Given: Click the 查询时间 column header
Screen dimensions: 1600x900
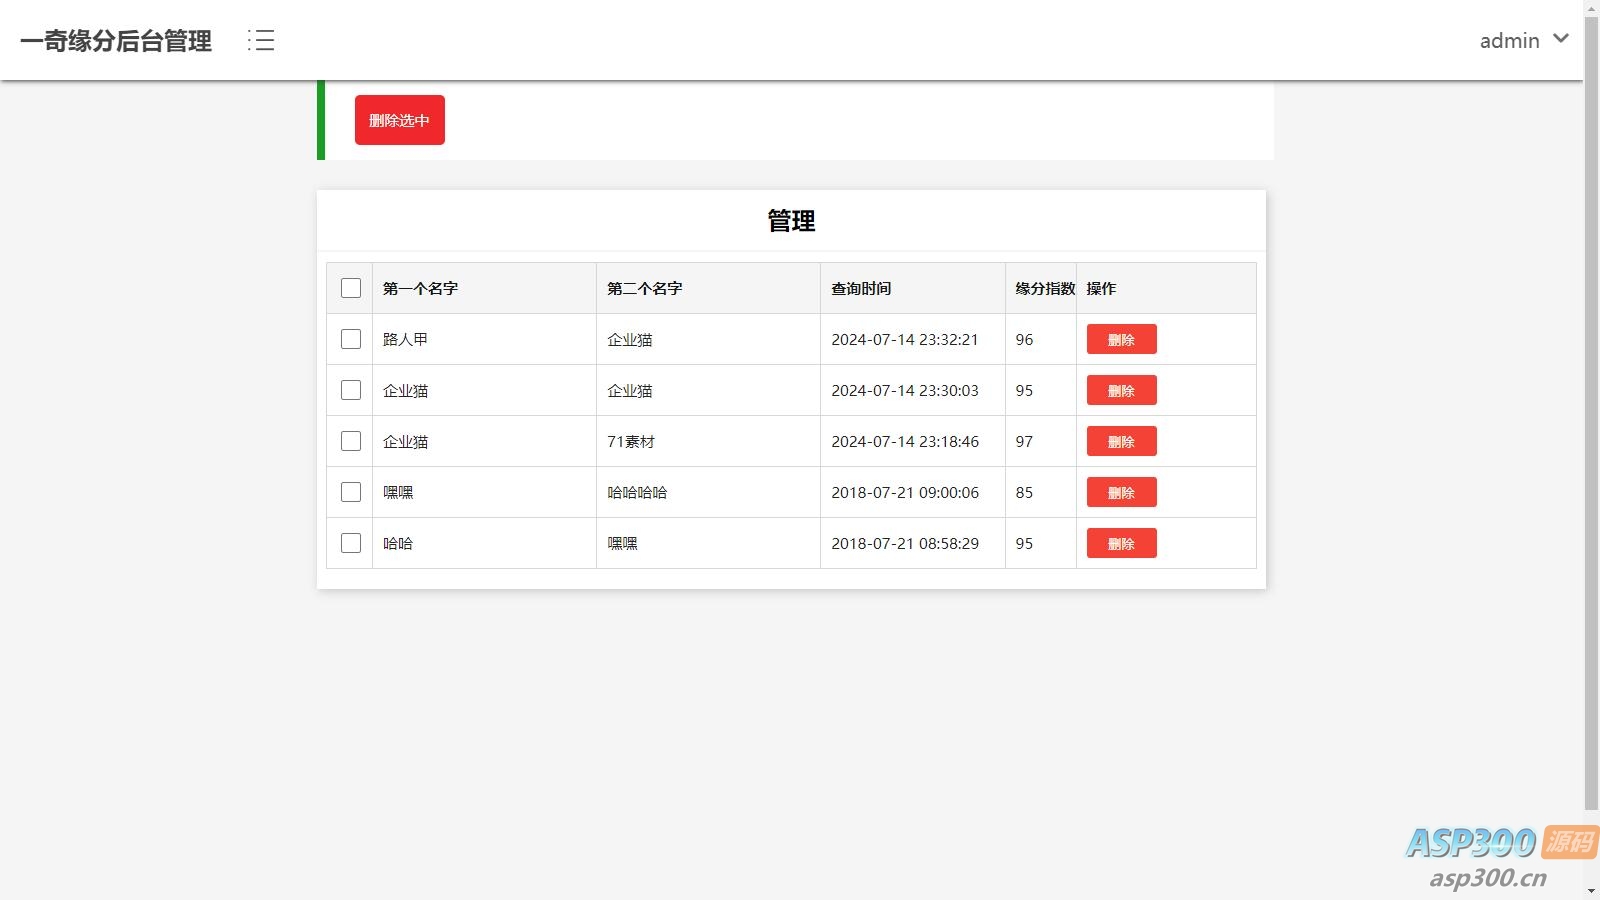Looking at the screenshot, I should [861, 288].
